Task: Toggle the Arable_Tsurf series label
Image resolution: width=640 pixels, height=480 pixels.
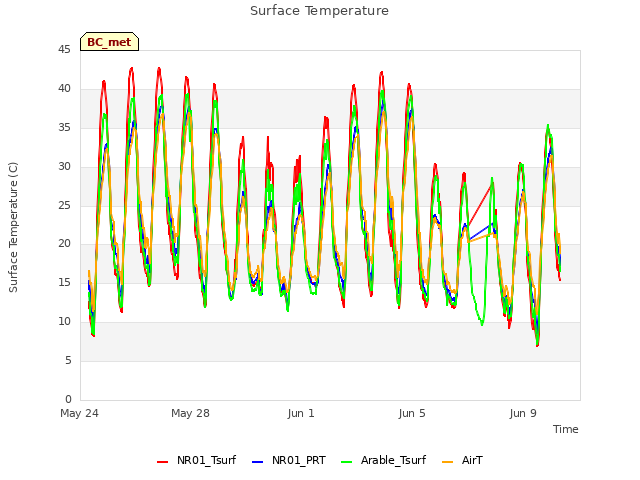Action: click(x=393, y=460)
